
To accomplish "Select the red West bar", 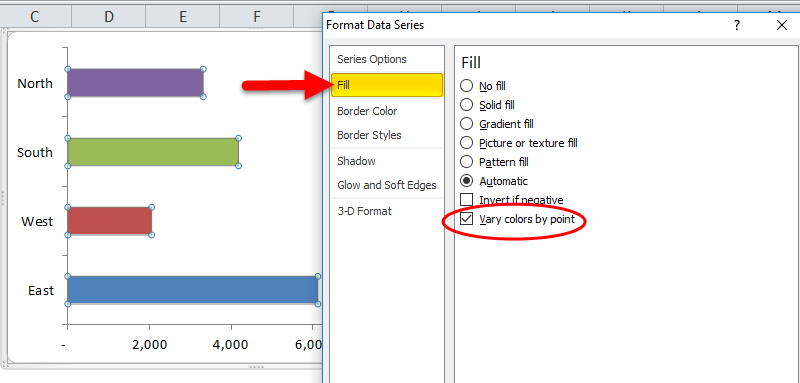I will click(109, 221).
